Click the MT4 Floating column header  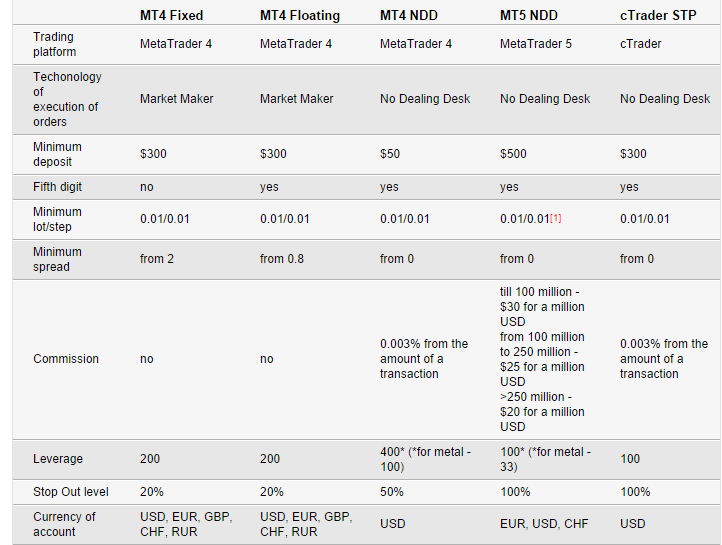point(299,16)
